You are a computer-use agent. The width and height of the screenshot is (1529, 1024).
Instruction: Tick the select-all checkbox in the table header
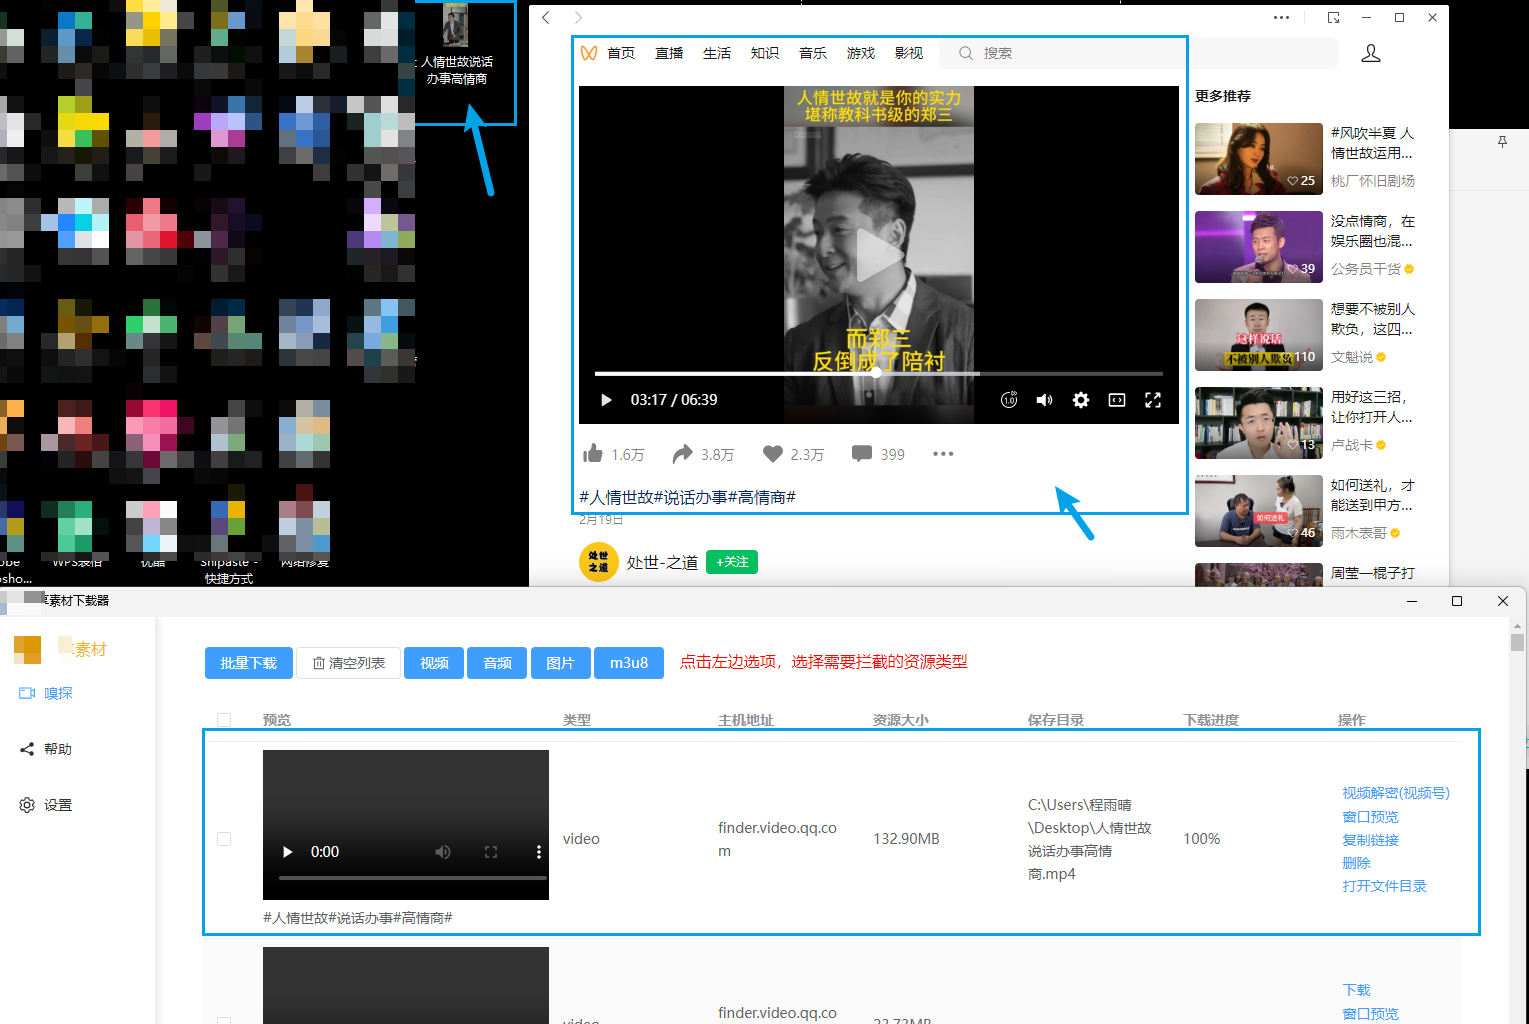click(x=224, y=720)
